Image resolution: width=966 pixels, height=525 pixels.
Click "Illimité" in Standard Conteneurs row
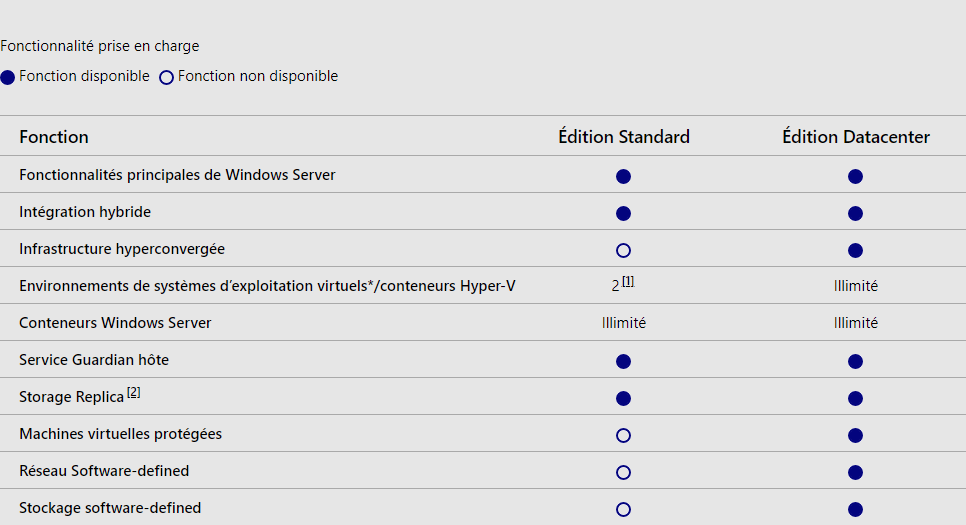point(623,323)
